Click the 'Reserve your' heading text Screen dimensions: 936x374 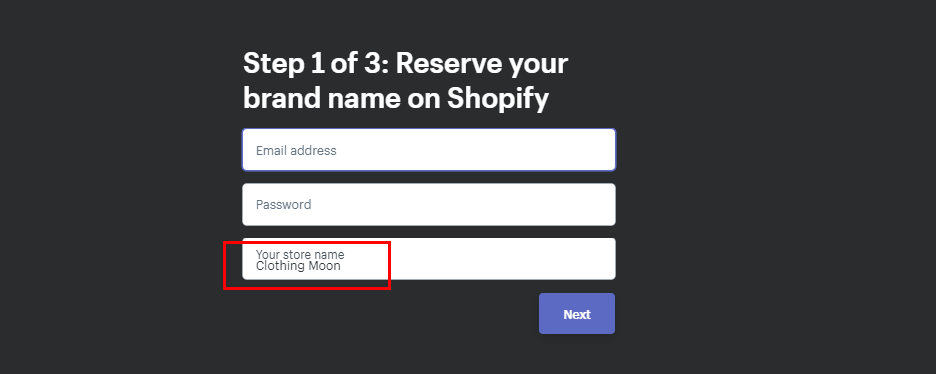point(482,64)
